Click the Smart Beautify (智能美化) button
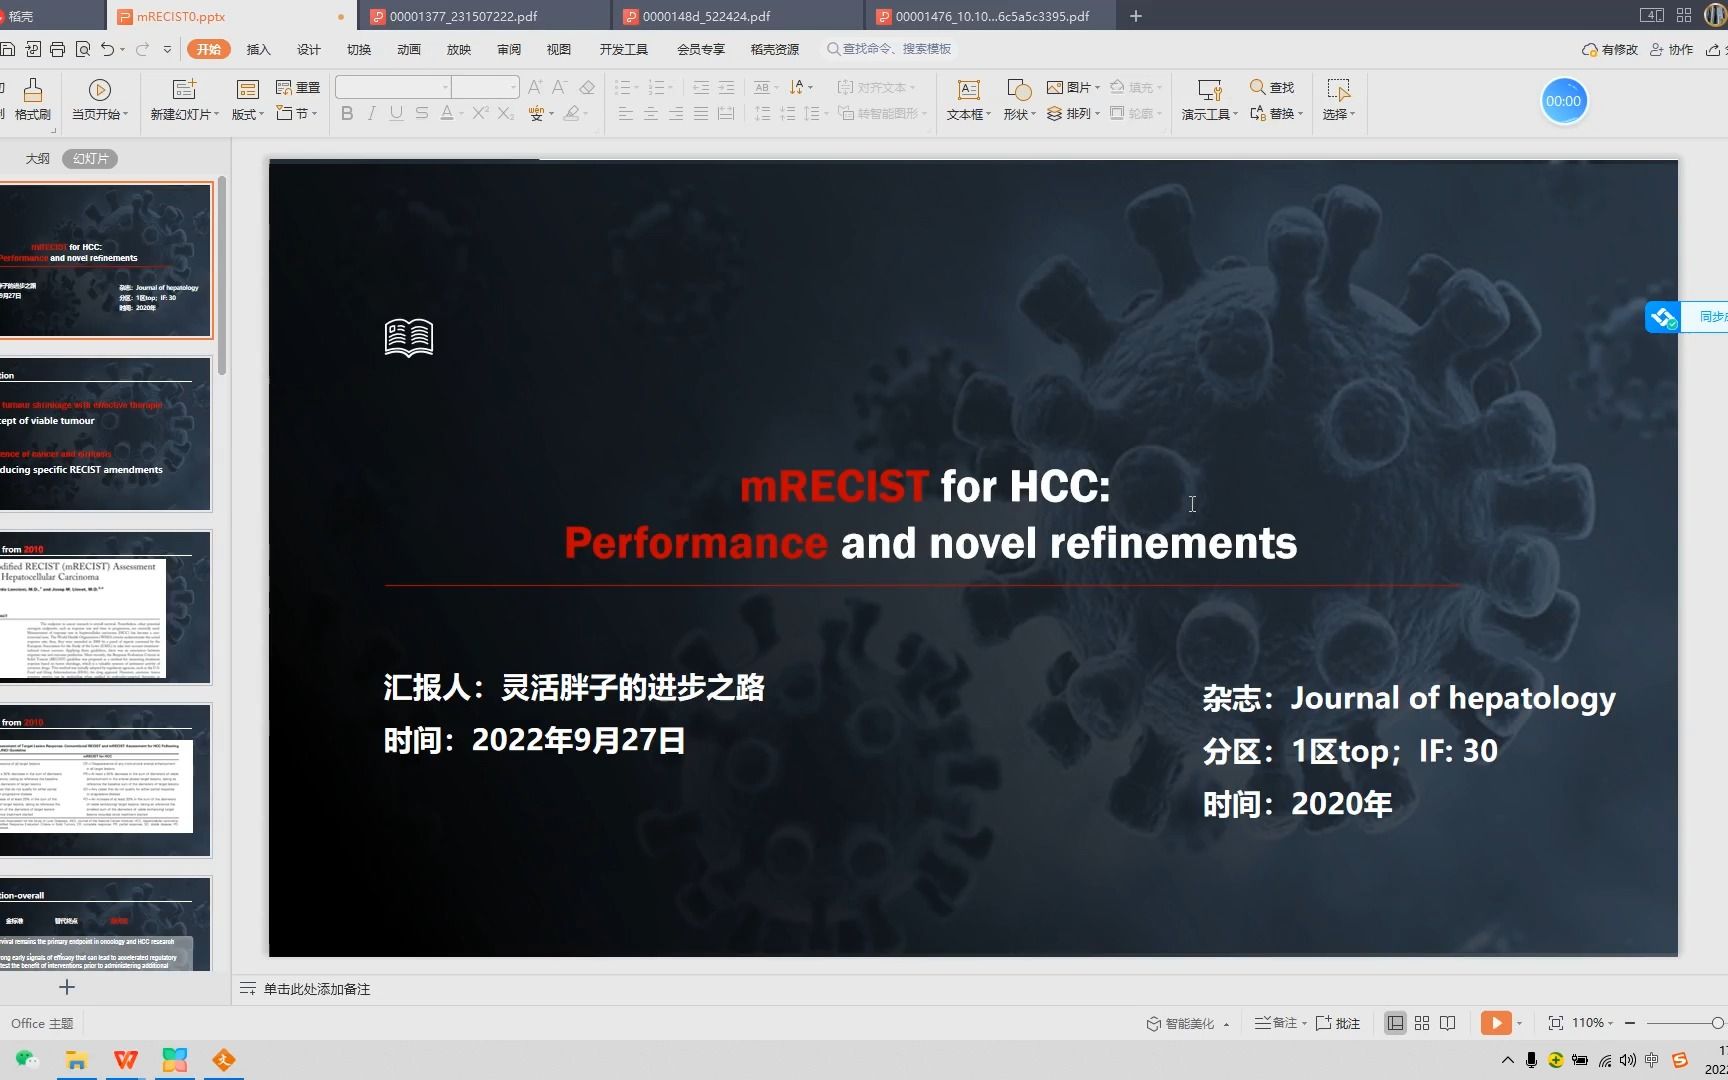The width and height of the screenshot is (1728, 1080). pyautogui.click(x=1187, y=1023)
